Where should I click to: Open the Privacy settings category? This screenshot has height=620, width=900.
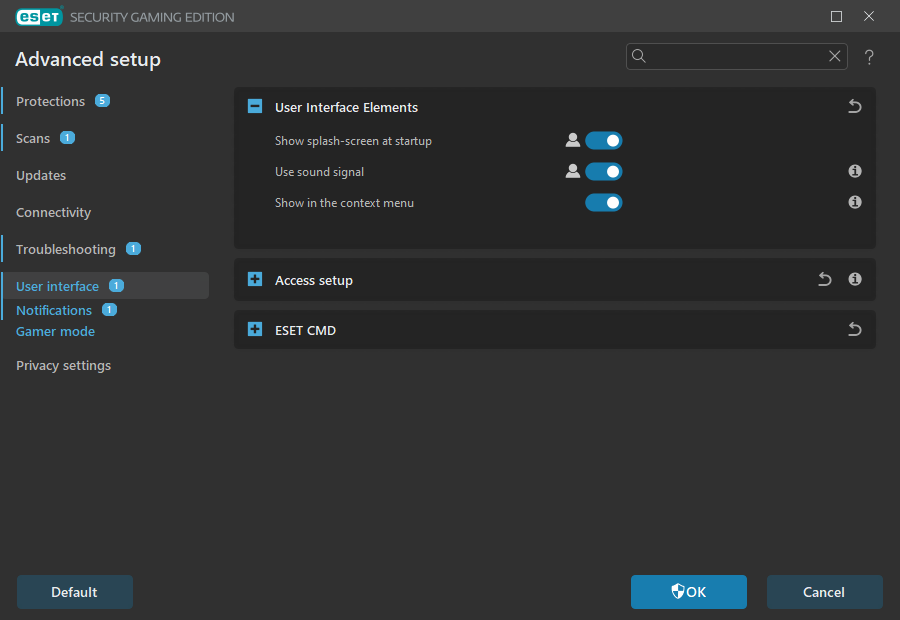63,365
